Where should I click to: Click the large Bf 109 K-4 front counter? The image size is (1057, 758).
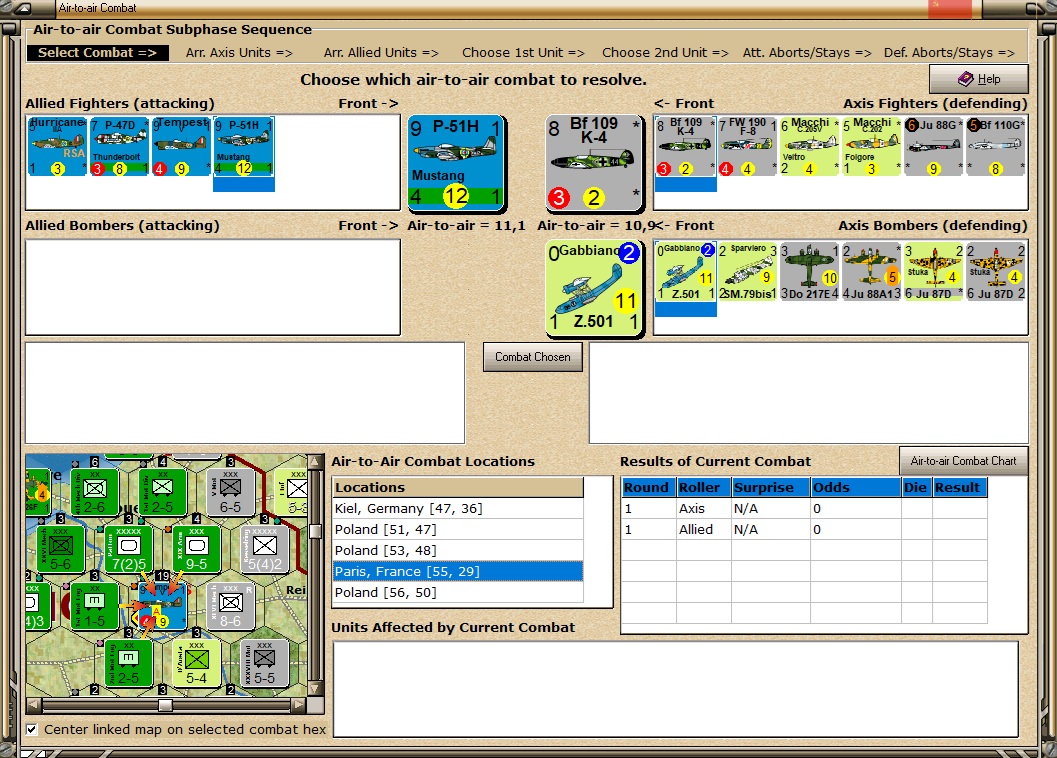(594, 163)
